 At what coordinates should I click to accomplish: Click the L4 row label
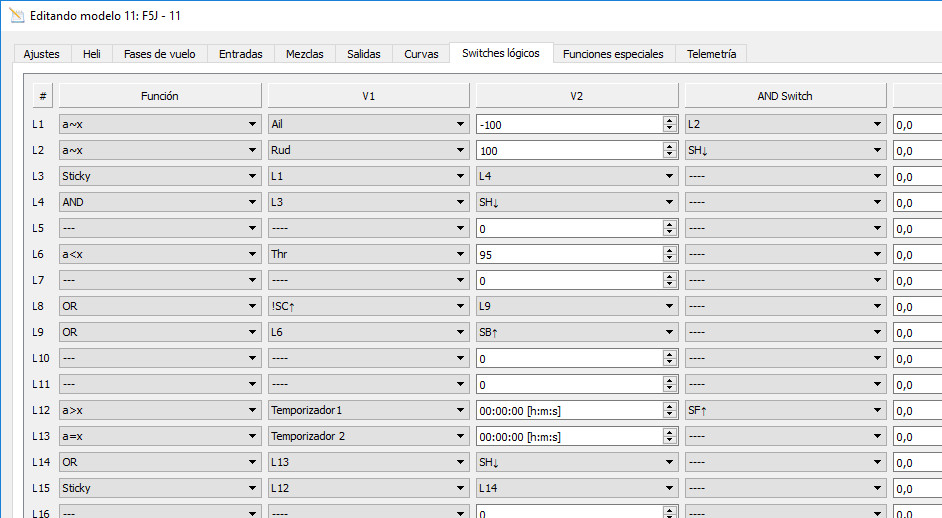(x=39, y=203)
